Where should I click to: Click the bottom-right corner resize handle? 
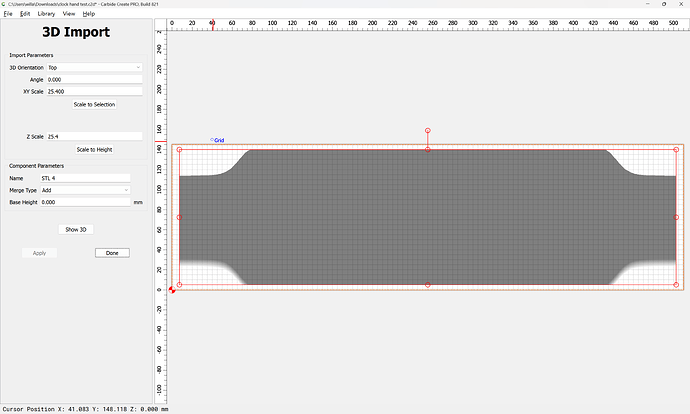click(676, 285)
